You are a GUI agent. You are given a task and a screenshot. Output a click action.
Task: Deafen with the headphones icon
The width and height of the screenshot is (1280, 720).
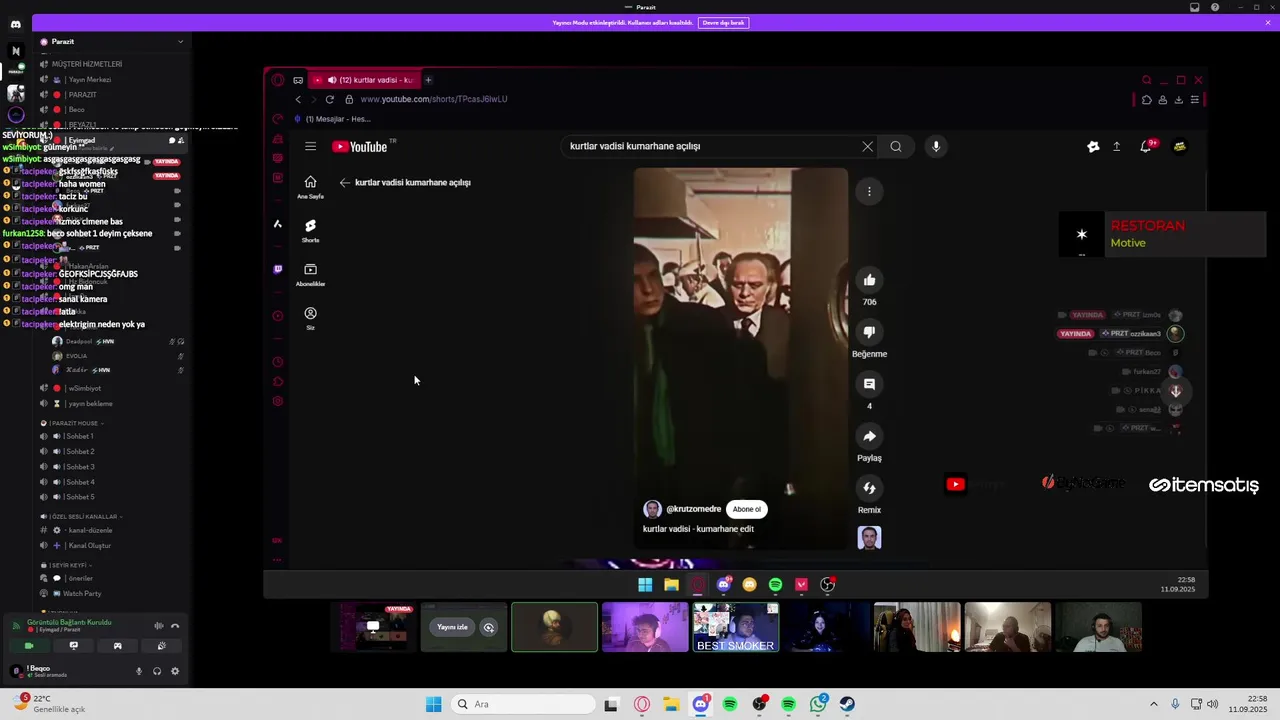(157, 671)
